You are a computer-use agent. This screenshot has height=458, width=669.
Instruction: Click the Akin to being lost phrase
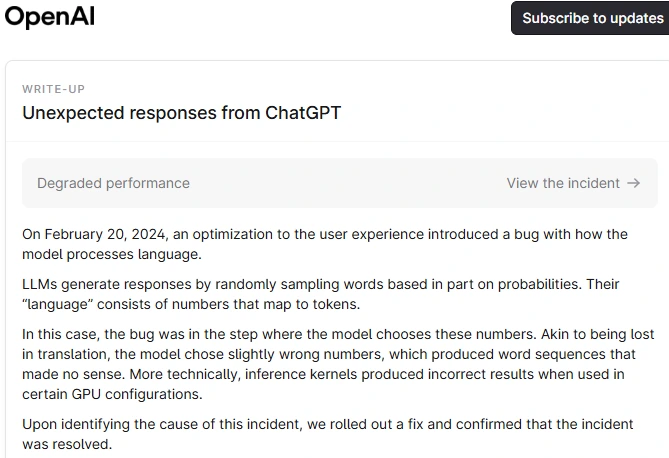(597, 334)
